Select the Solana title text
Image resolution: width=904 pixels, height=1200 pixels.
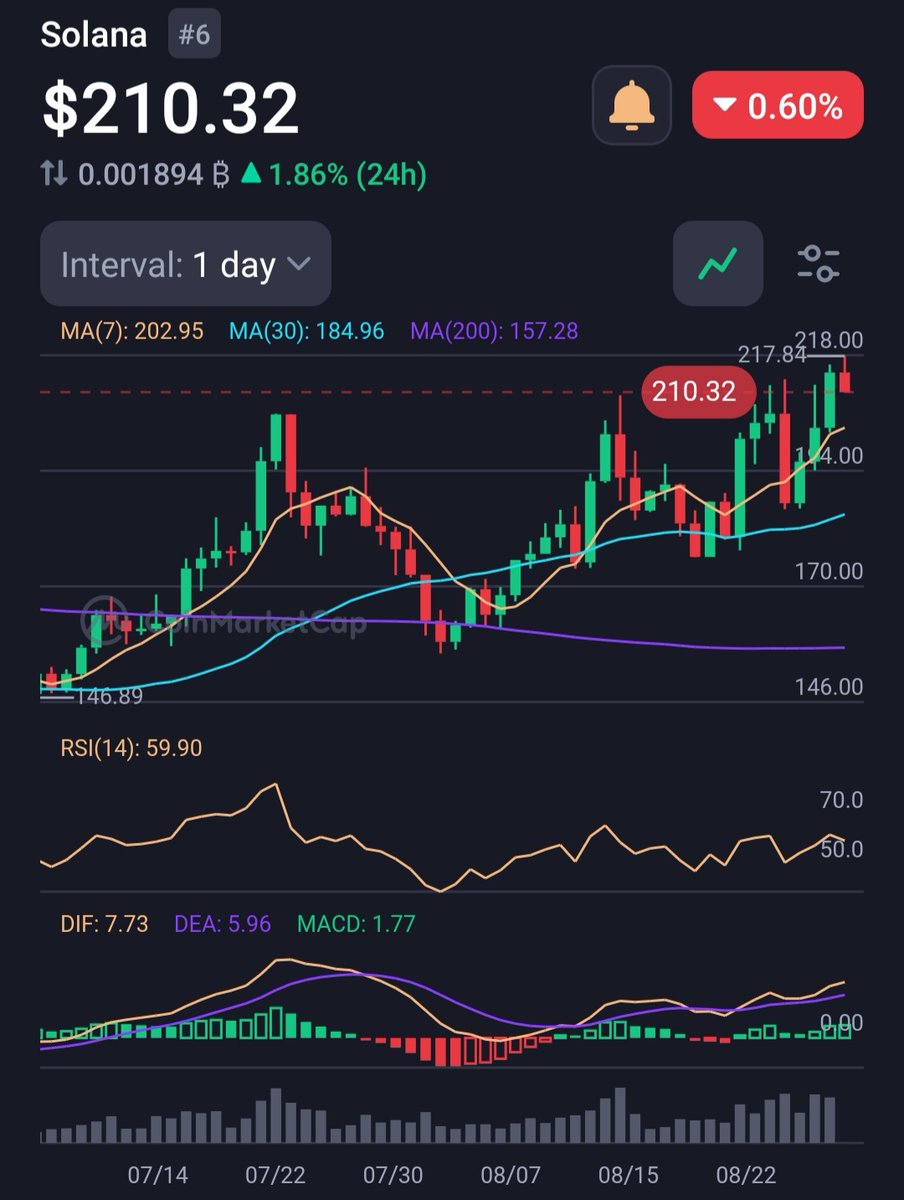point(94,35)
